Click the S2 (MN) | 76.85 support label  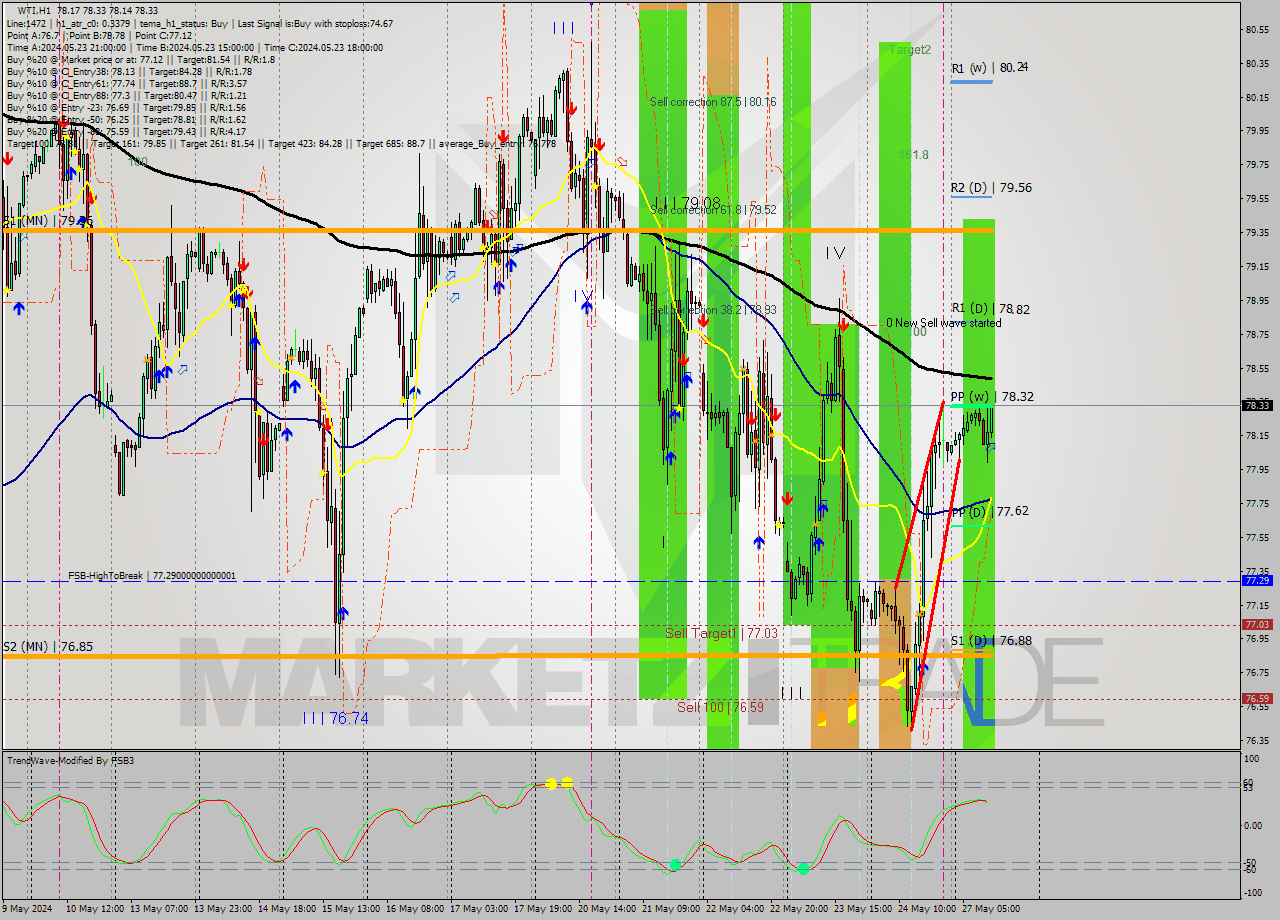tap(48, 646)
